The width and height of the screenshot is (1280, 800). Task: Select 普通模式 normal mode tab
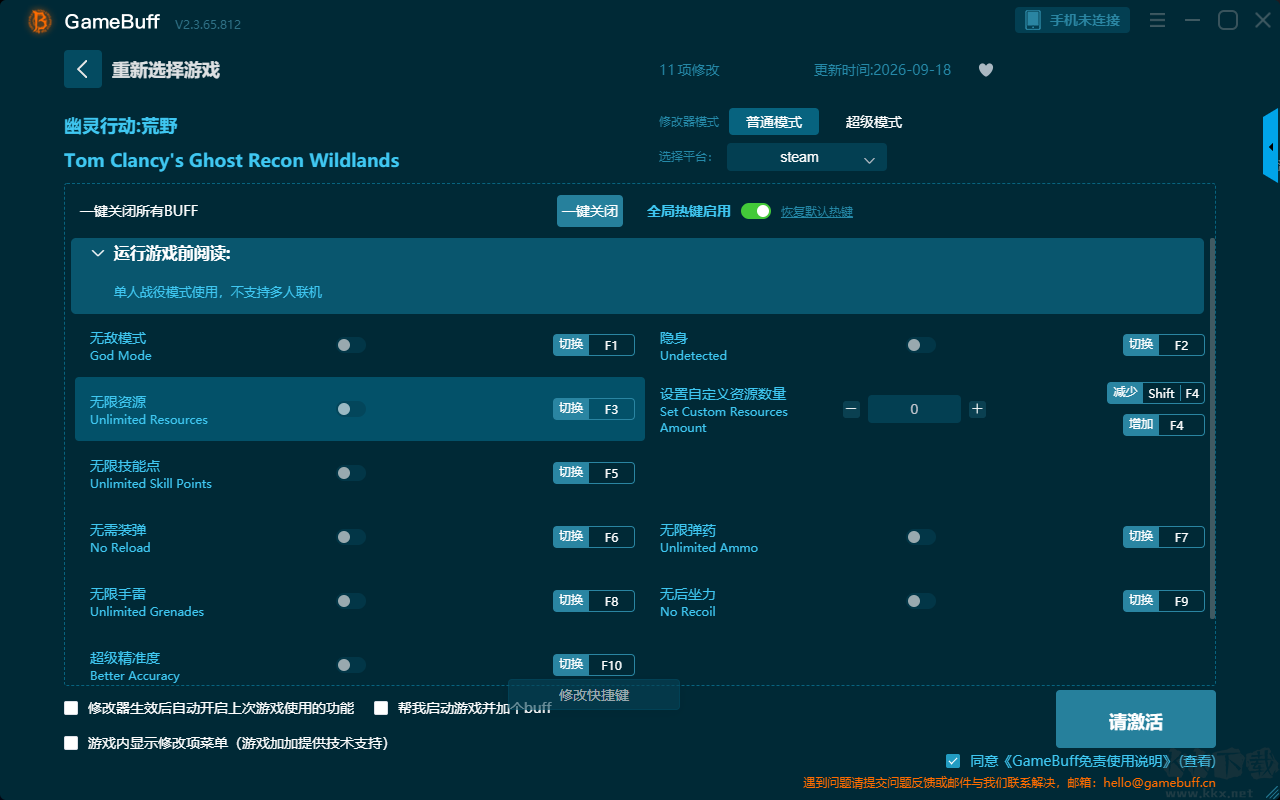[774, 122]
